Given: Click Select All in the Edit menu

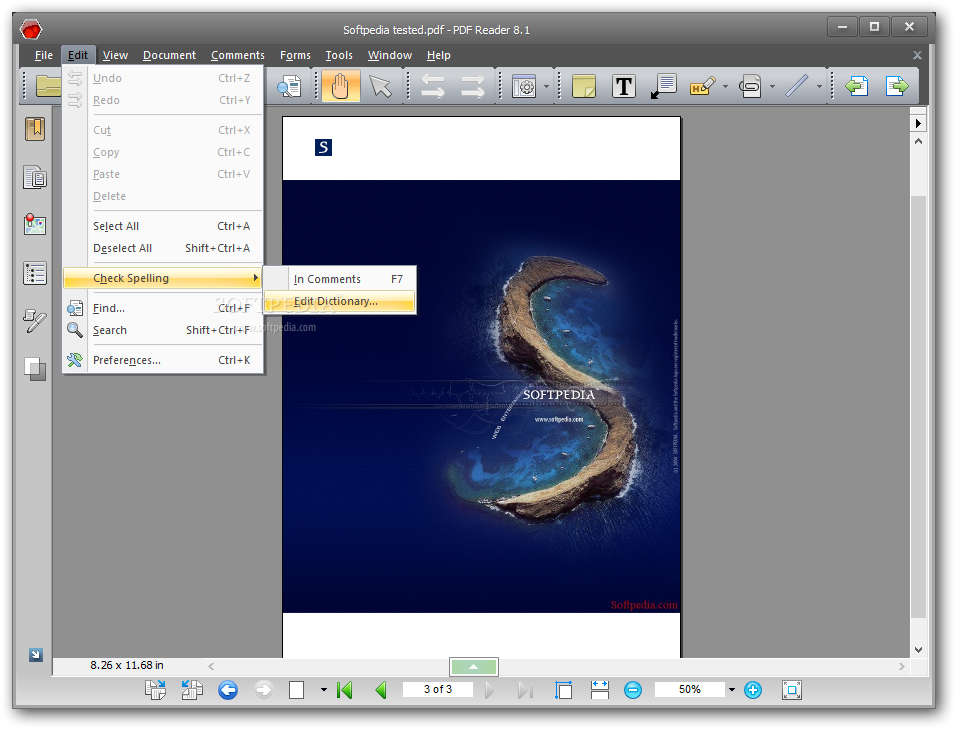Looking at the screenshot, I should click(163, 226).
